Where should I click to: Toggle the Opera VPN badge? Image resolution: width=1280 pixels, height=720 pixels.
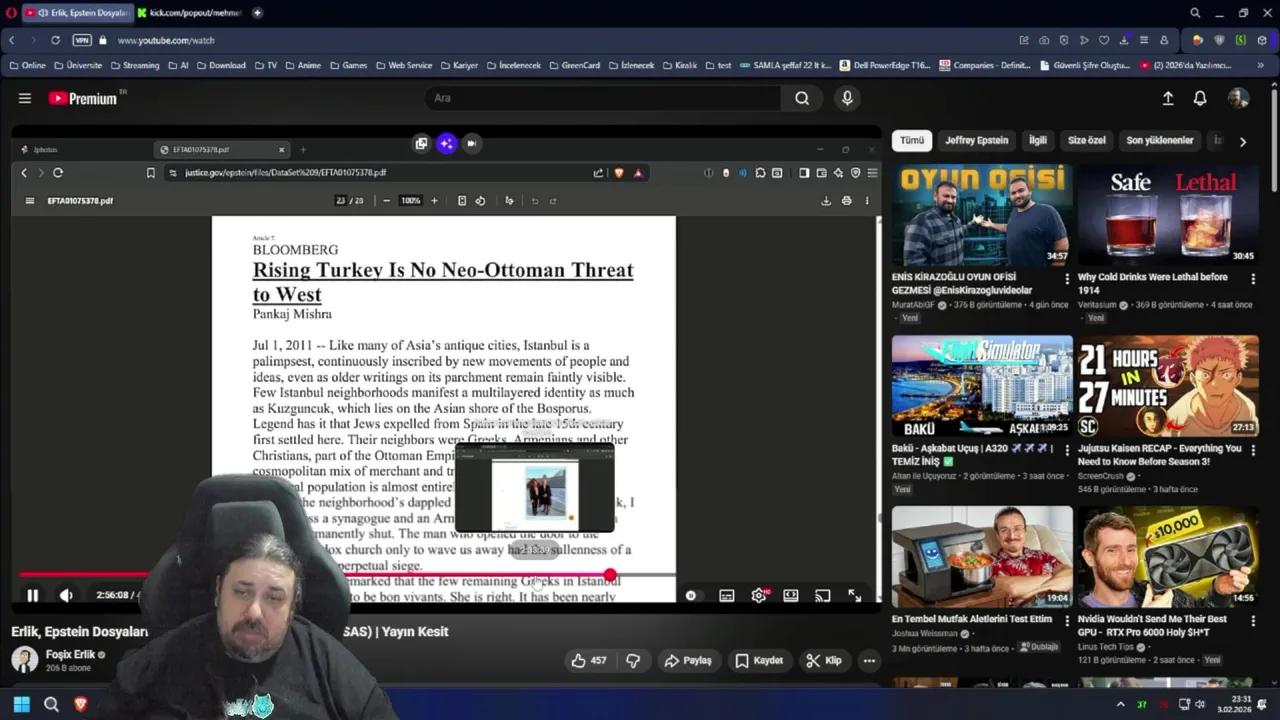82,40
